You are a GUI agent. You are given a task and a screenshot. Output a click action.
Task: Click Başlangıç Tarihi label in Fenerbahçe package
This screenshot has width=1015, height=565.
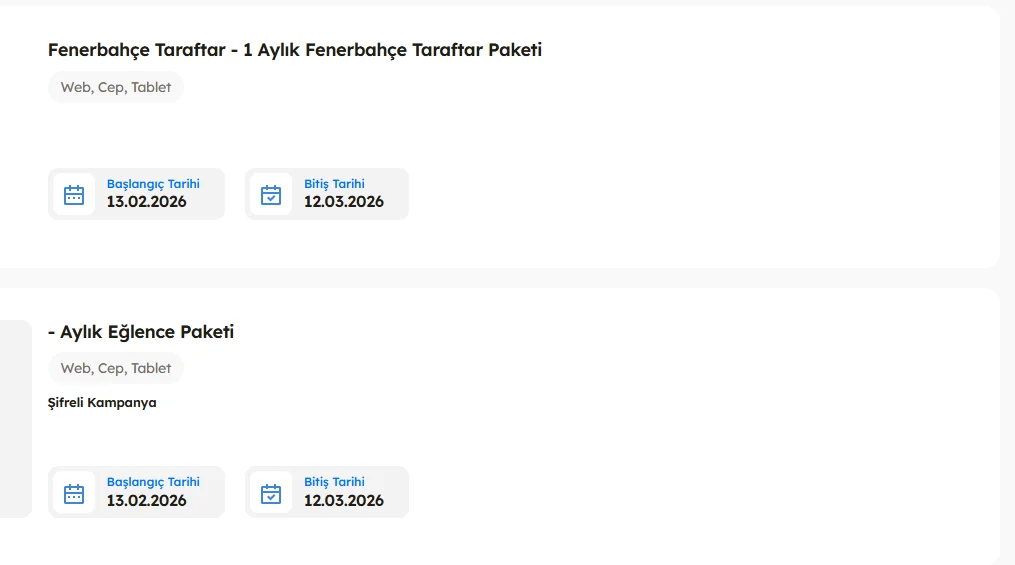(153, 184)
